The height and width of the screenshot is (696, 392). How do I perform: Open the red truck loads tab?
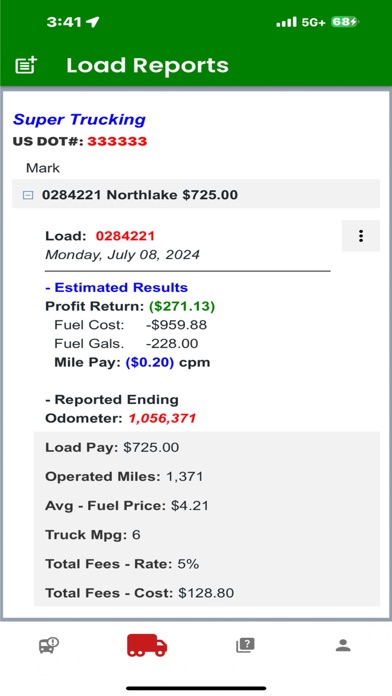(147, 645)
